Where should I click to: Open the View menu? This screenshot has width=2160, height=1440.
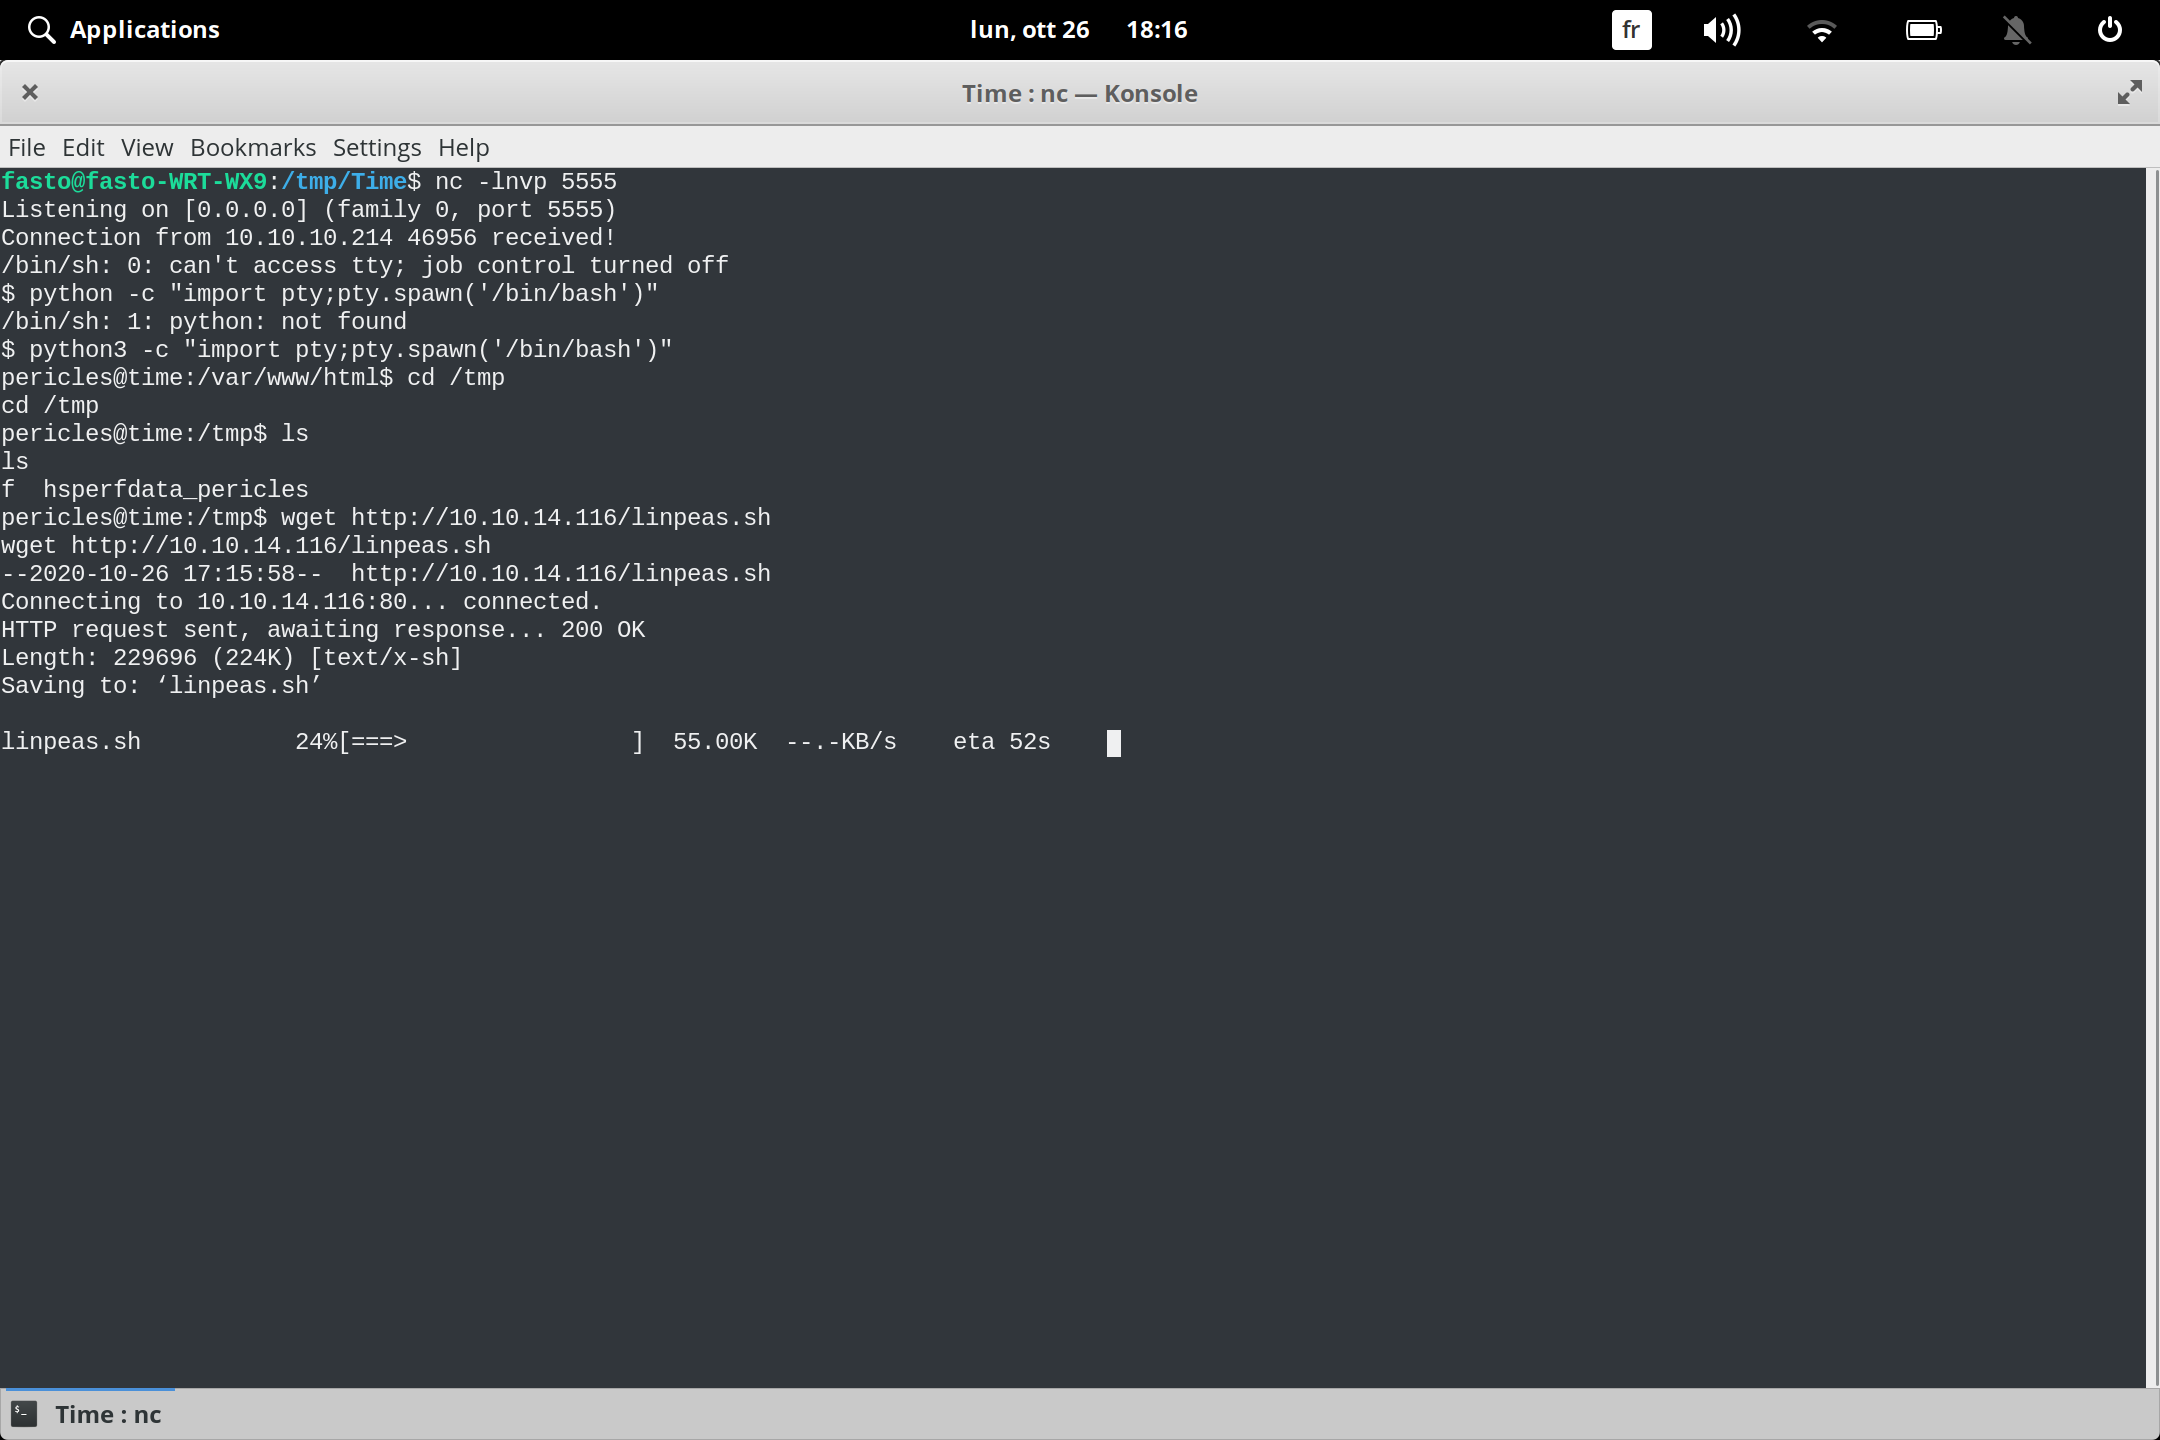tap(146, 147)
